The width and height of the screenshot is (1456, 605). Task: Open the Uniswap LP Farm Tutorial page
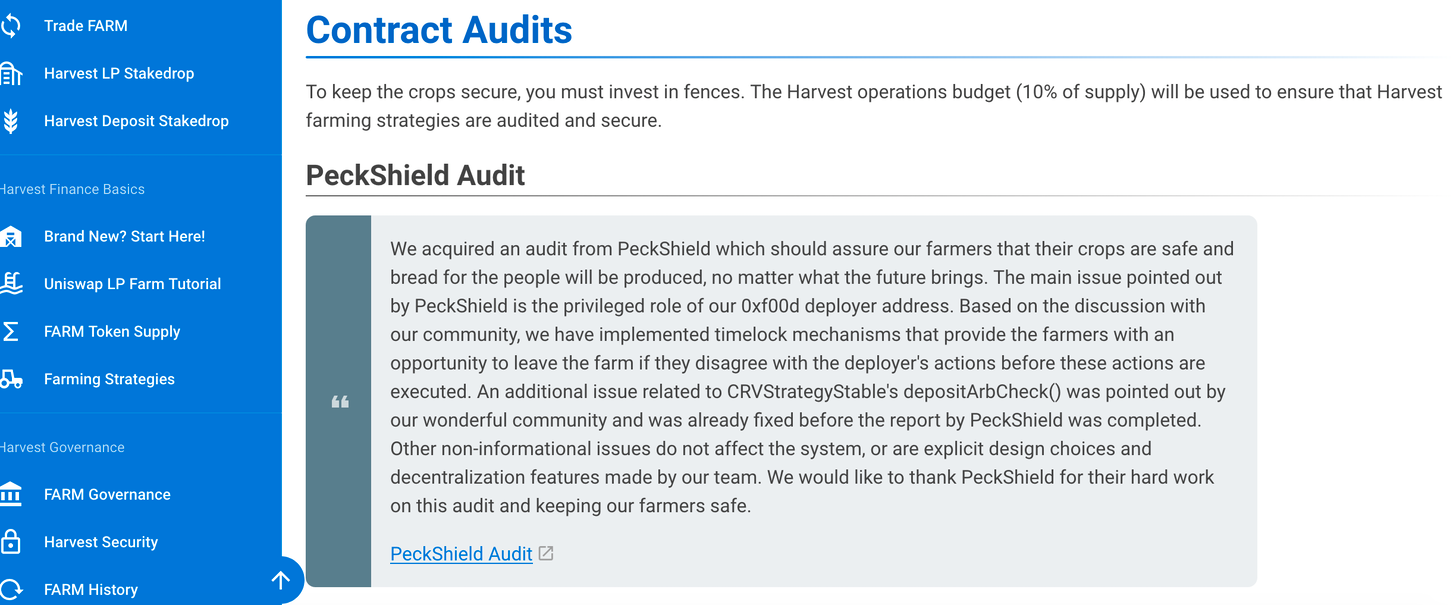coord(132,284)
